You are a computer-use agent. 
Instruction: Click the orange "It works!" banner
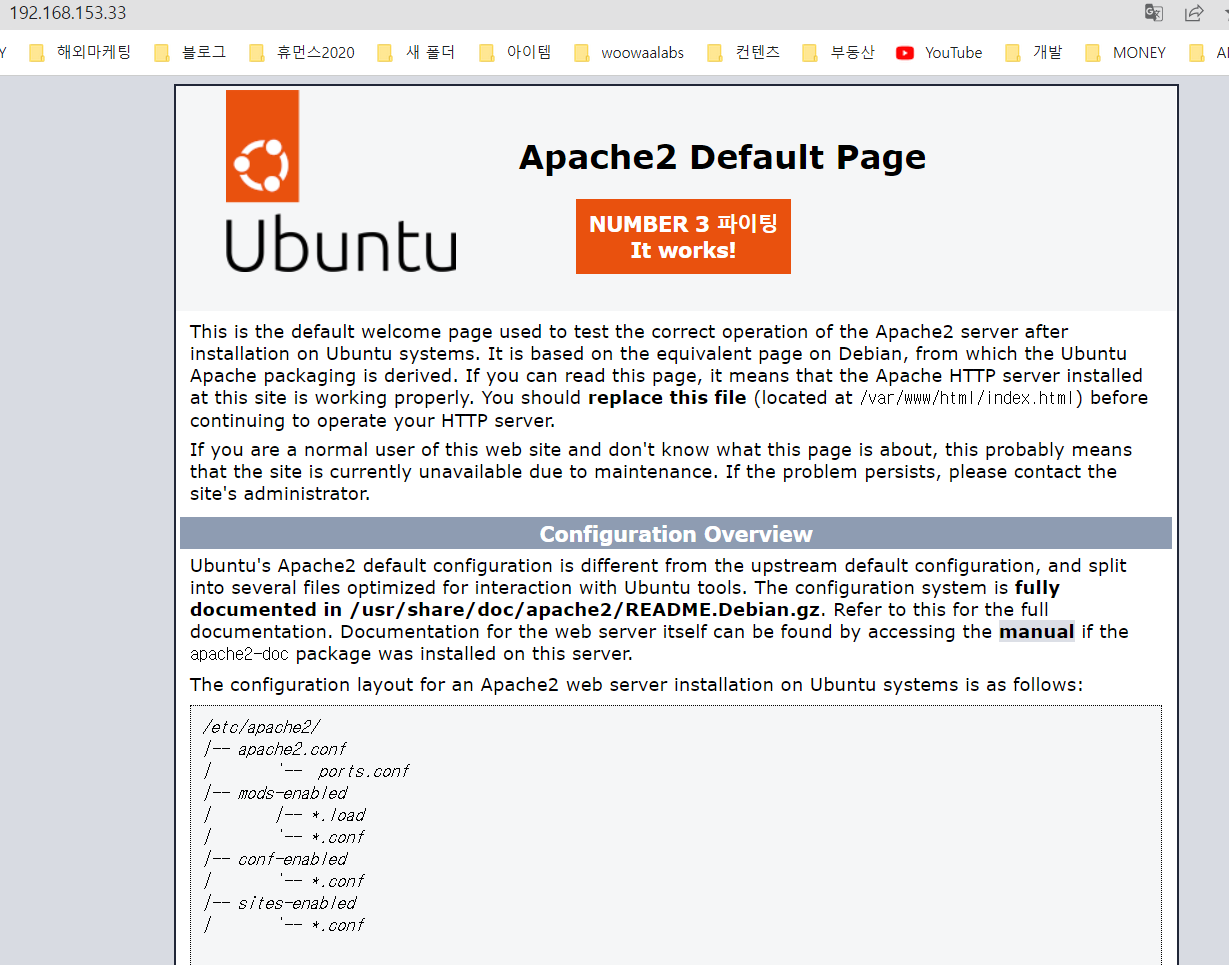point(683,237)
